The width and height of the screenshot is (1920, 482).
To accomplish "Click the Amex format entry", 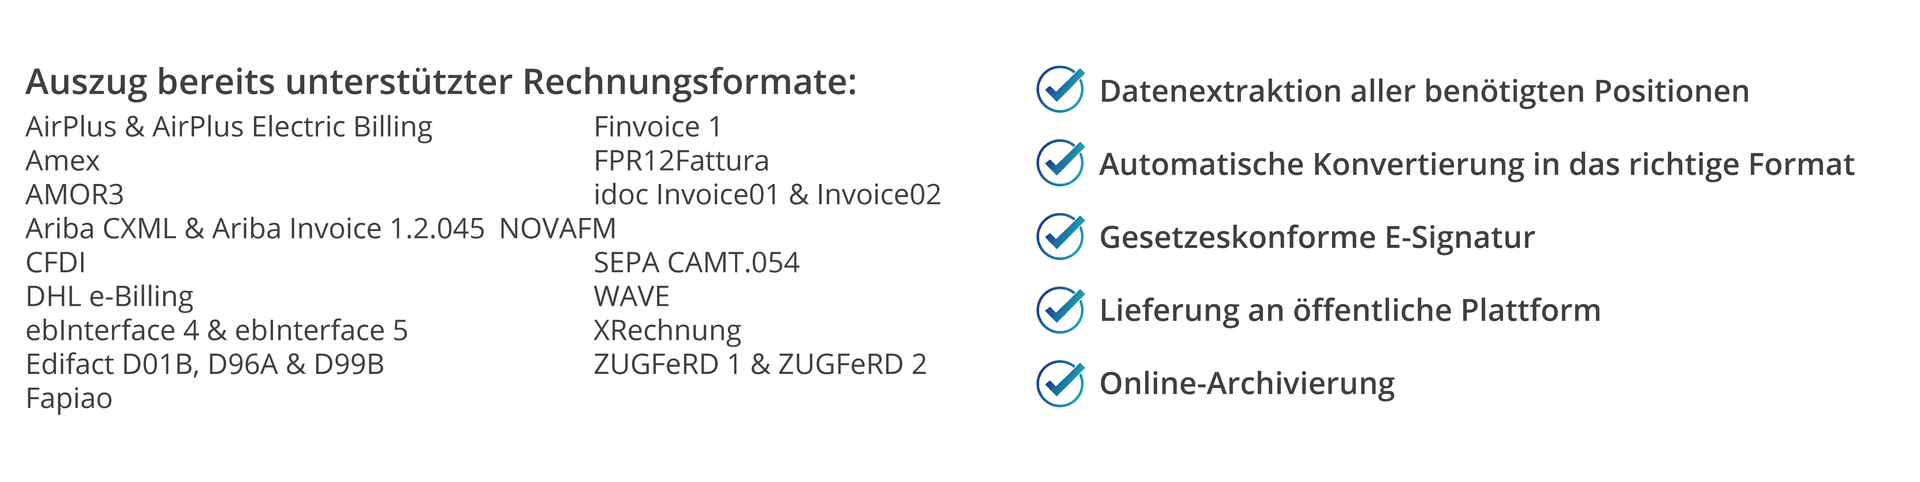I will pyautogui.click(x=63, y=161).
